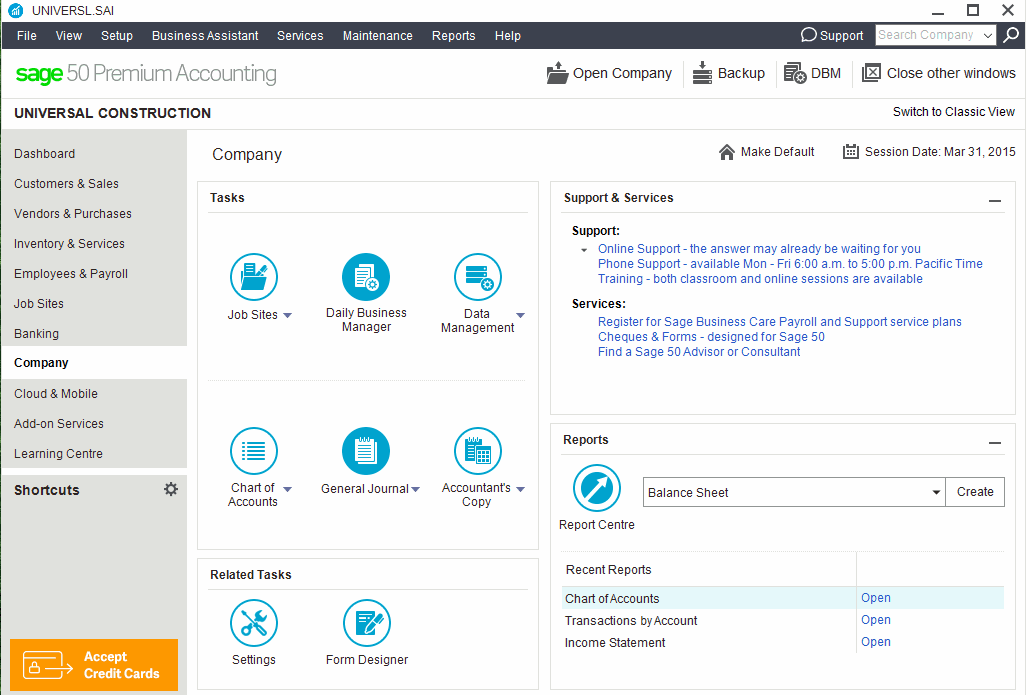Open the General Journal icon
This screenshot has width=1026, height=695.
[x=366, y=451]
